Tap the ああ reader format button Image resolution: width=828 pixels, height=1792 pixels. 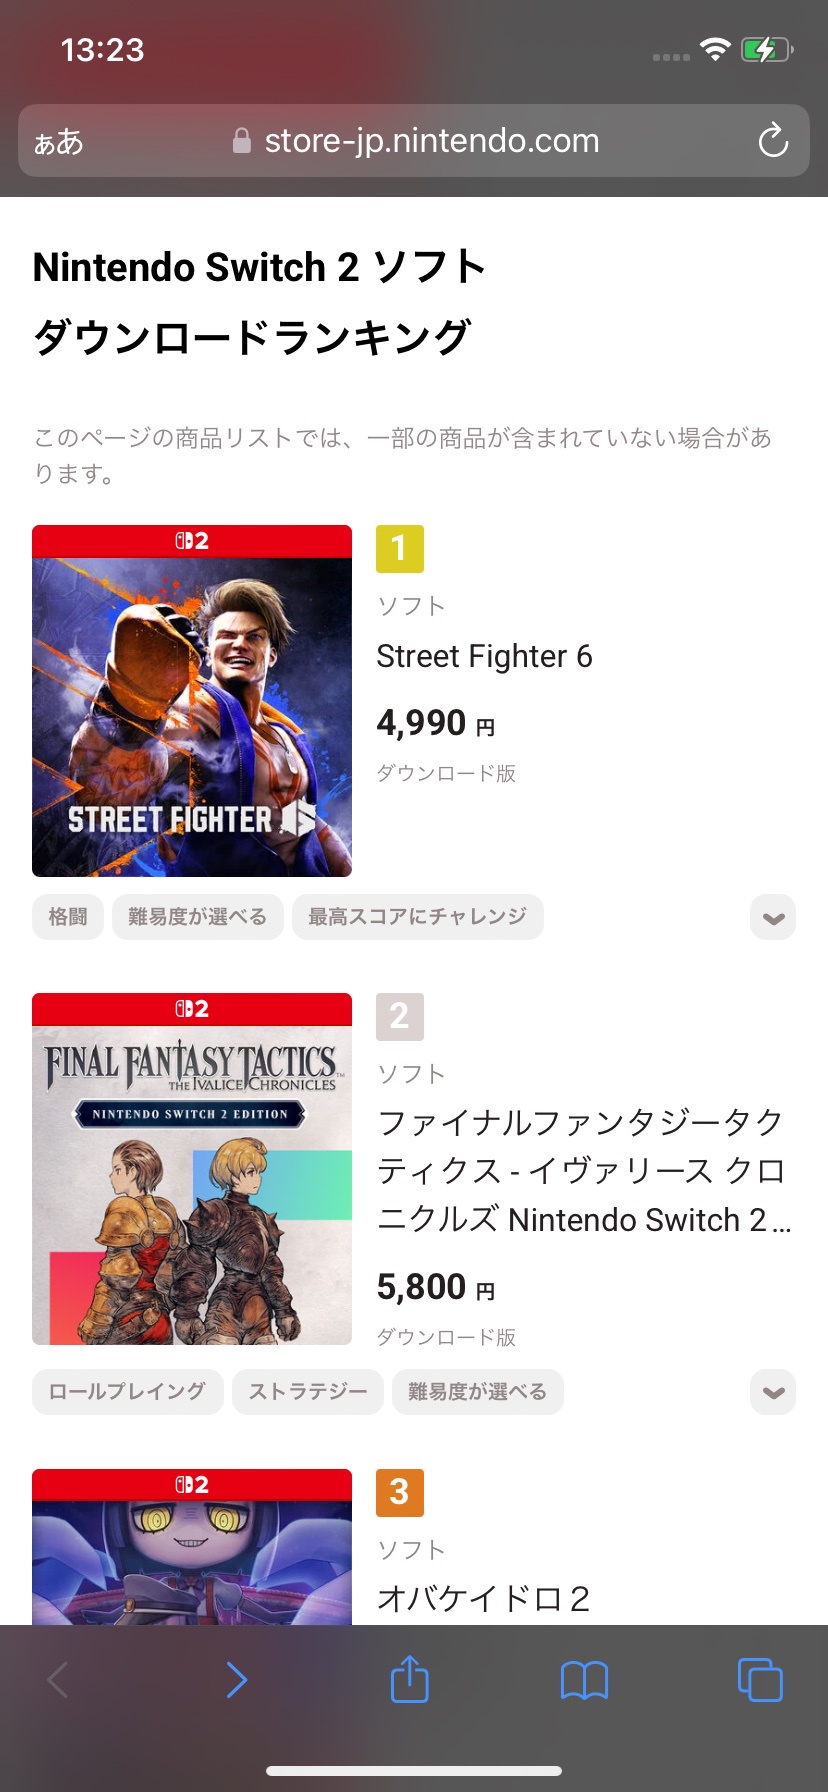point(59,142)
